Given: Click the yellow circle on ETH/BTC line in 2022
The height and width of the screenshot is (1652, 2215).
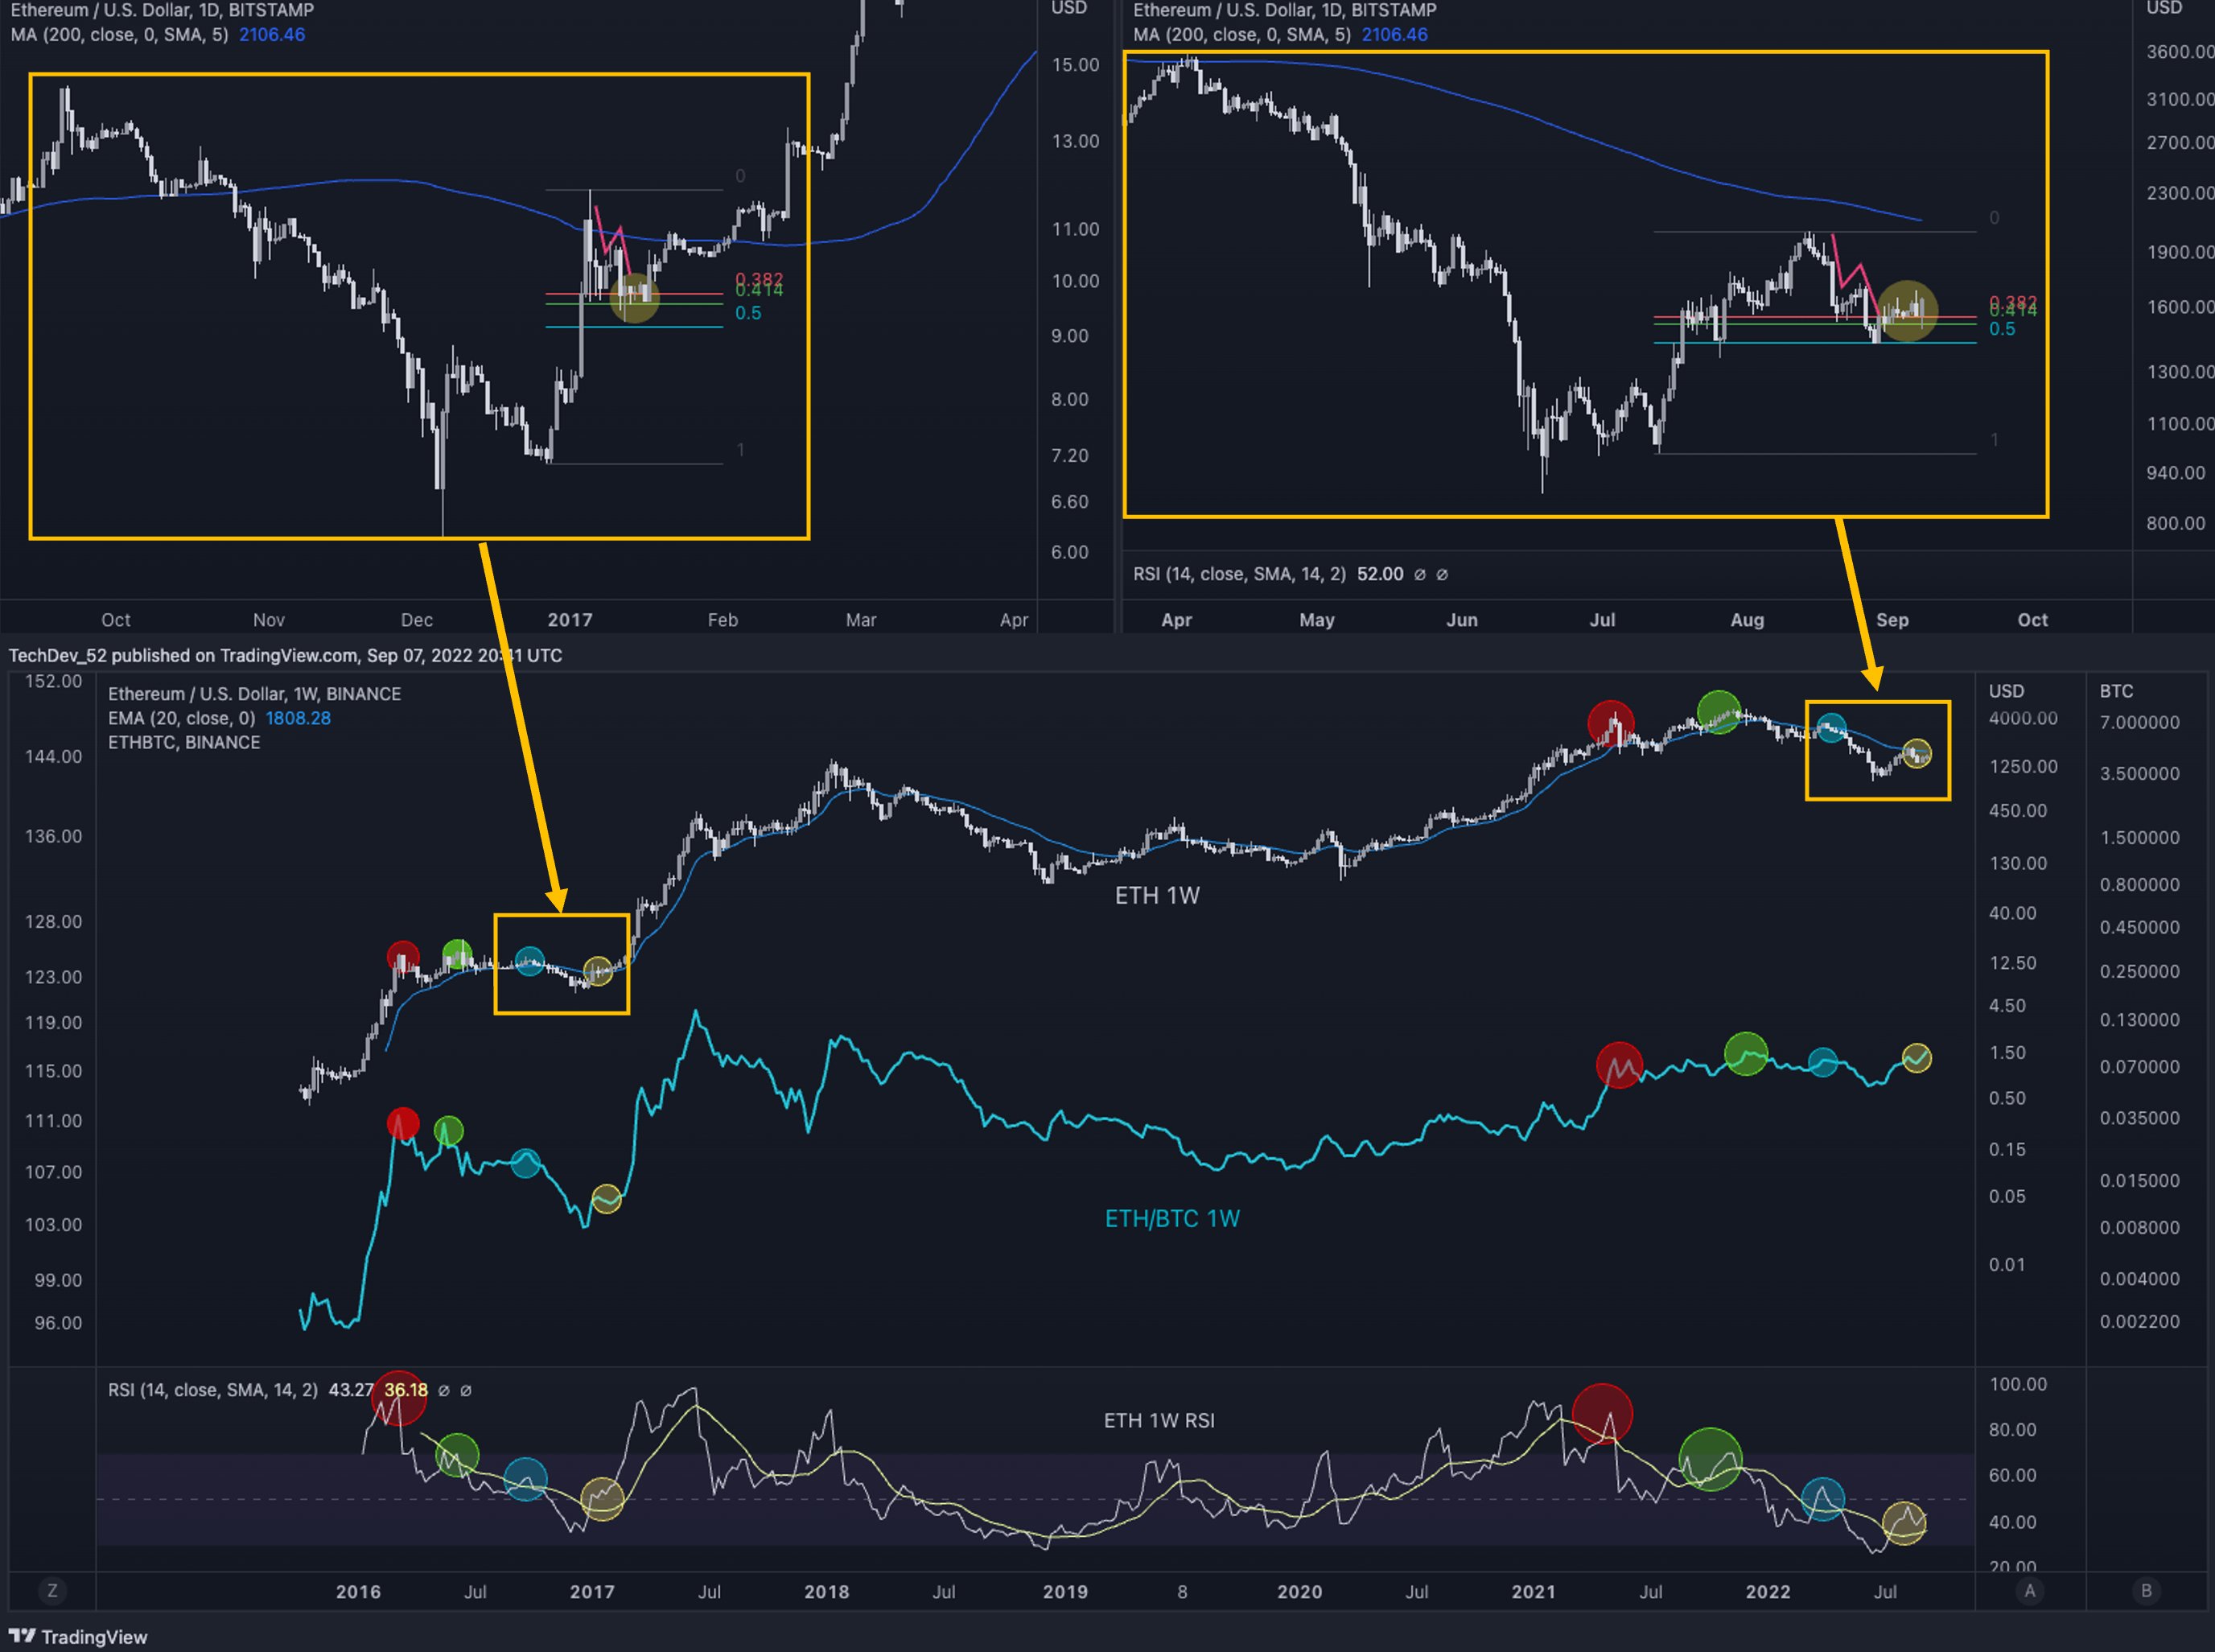Looking at the screenshot, I should click(x=1916, y=1058).
